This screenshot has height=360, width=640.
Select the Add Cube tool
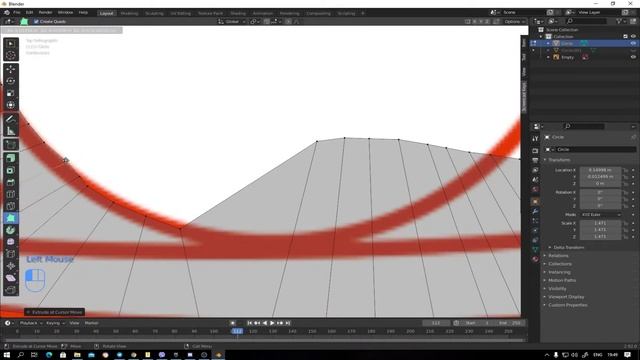11,144
